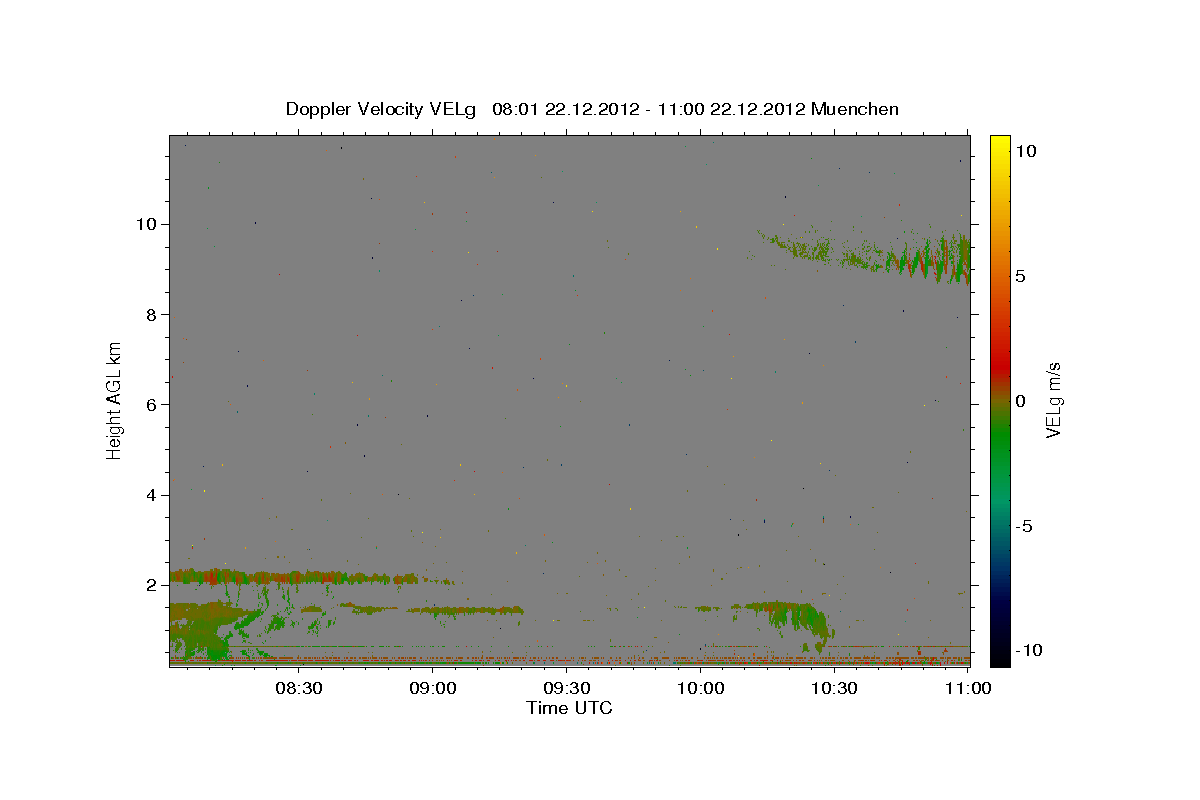The height and width of the screenshot is (800, 1200).
Task: Click the 10:30 time tick label
Action: (x=834, y=688)
